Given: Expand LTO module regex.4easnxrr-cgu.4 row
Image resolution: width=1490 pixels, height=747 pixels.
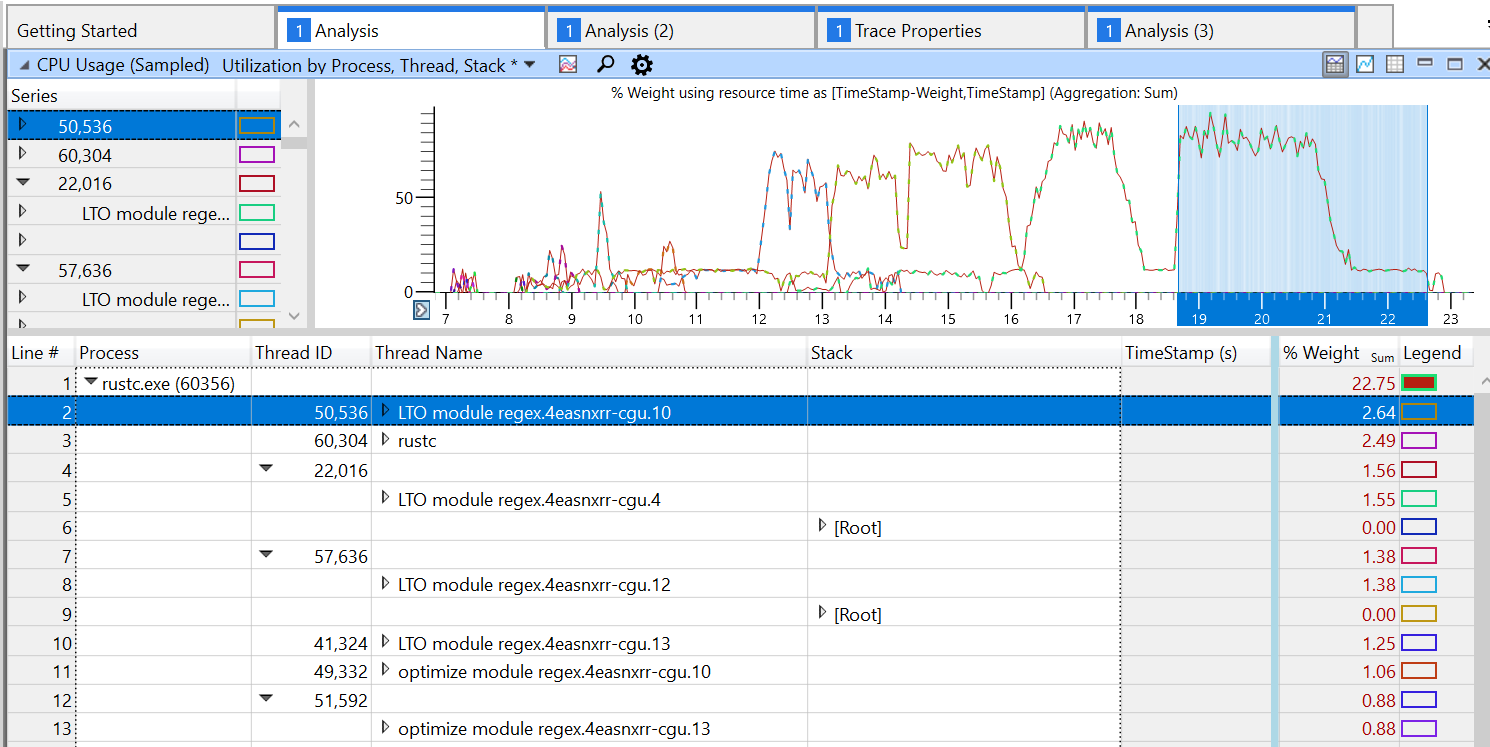Looking at the screenshot, I should (x=386, y=498).
